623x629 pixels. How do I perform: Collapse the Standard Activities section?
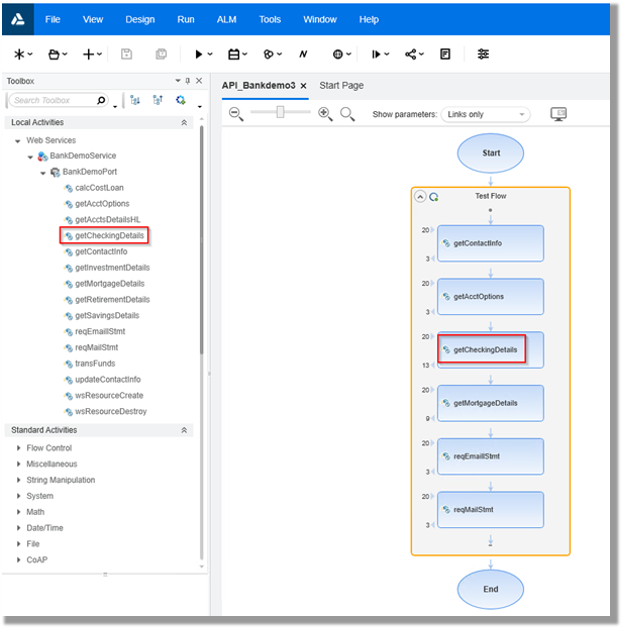click(184, 430)
